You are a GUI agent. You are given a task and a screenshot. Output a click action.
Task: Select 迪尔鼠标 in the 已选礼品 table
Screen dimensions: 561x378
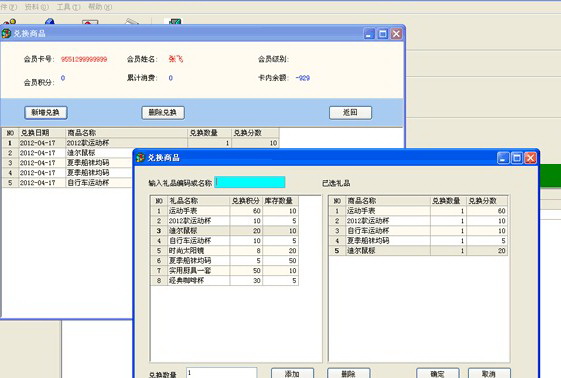(418, 251)
